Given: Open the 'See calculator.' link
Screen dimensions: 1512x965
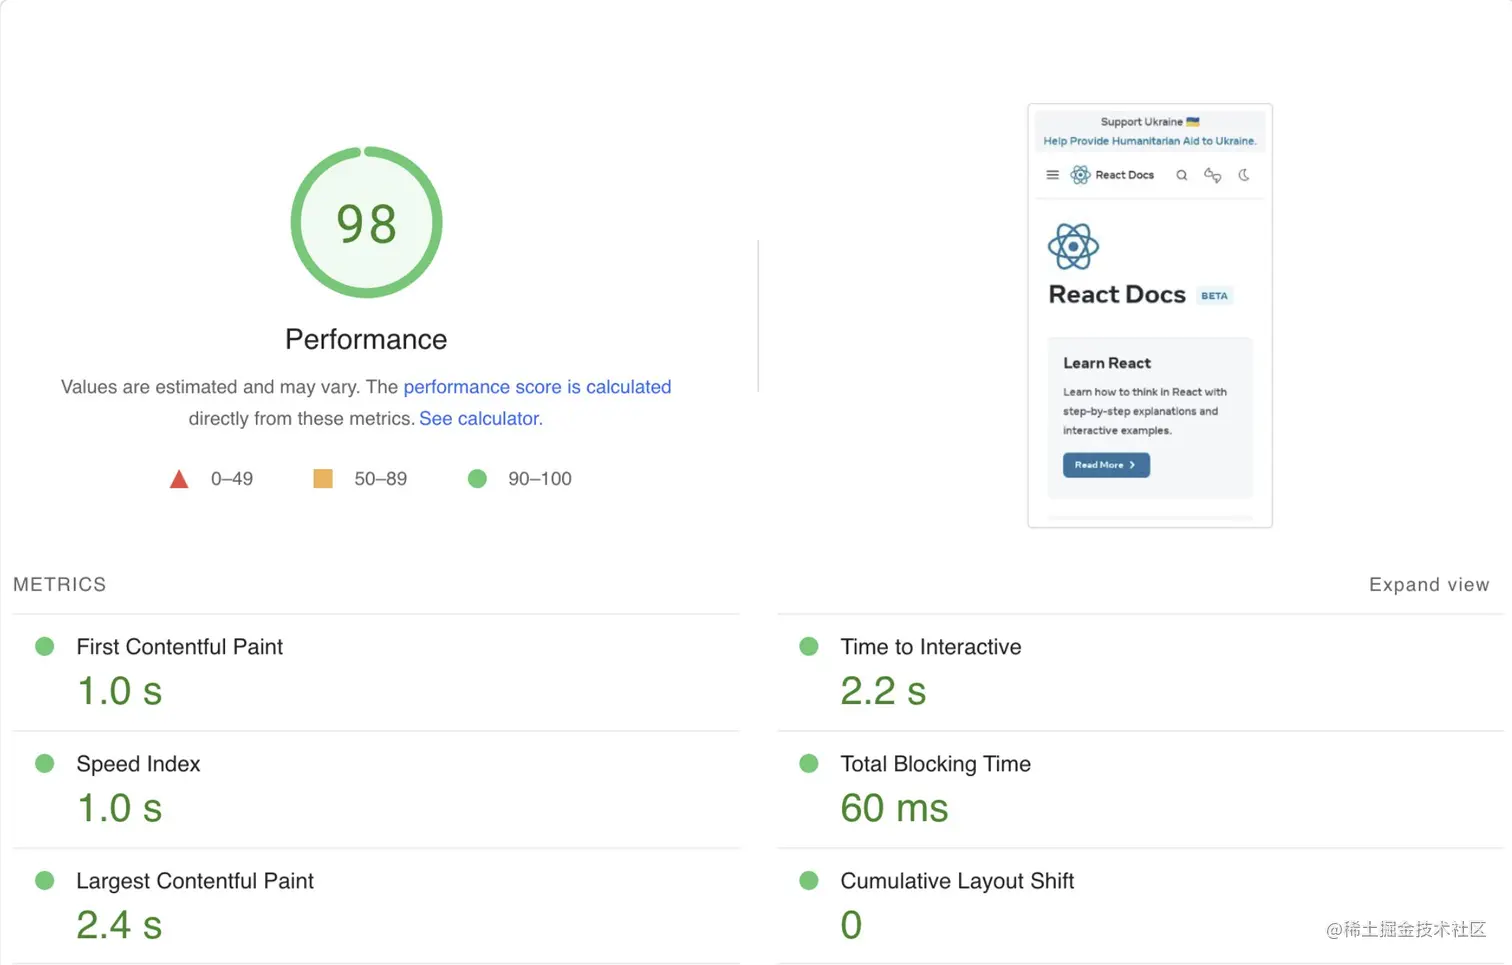Looking at the screenshot, I should pyautogui.click(x=481, y=419).
